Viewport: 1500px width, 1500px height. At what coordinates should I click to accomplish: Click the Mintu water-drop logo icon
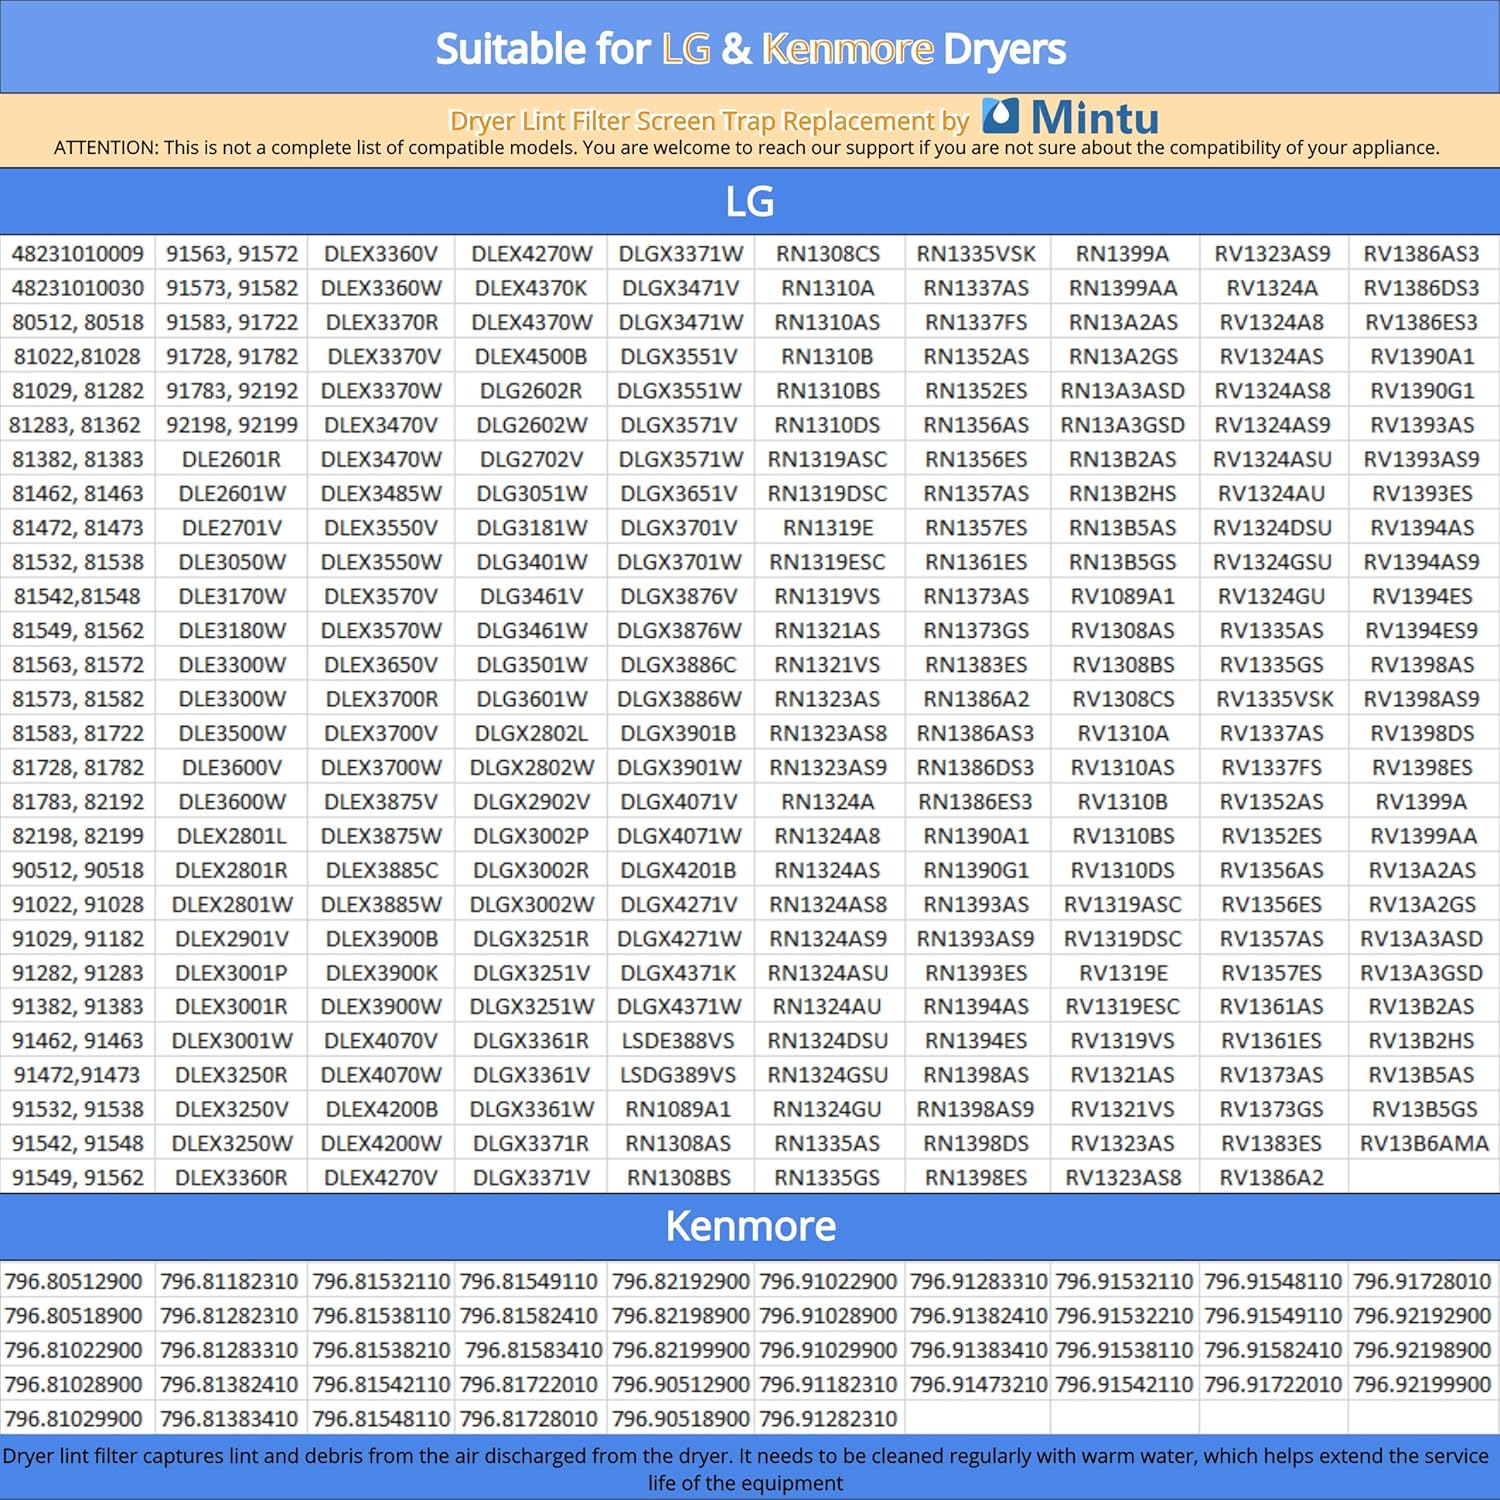tap(1001, 116)
